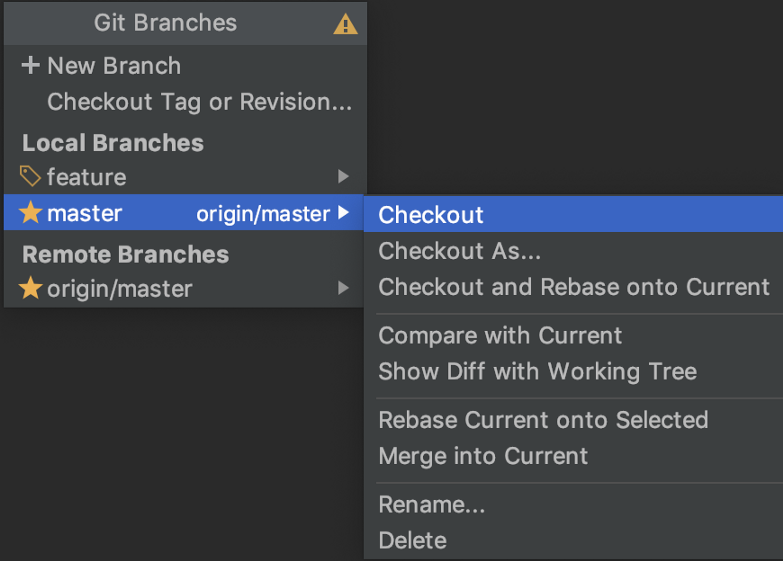Expand the remote origin/master submenu arrow

point(343,289)
